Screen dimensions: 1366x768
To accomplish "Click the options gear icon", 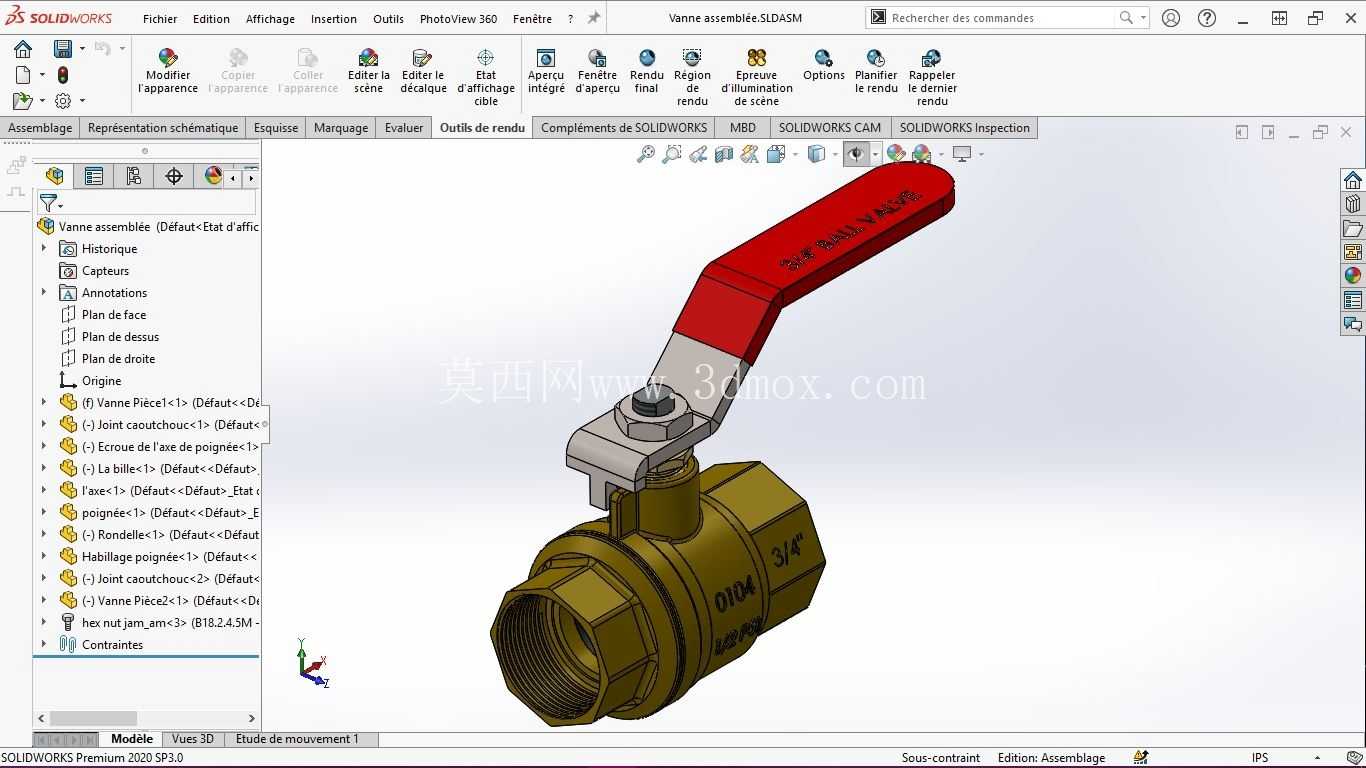I will click(x=63, y=101).
